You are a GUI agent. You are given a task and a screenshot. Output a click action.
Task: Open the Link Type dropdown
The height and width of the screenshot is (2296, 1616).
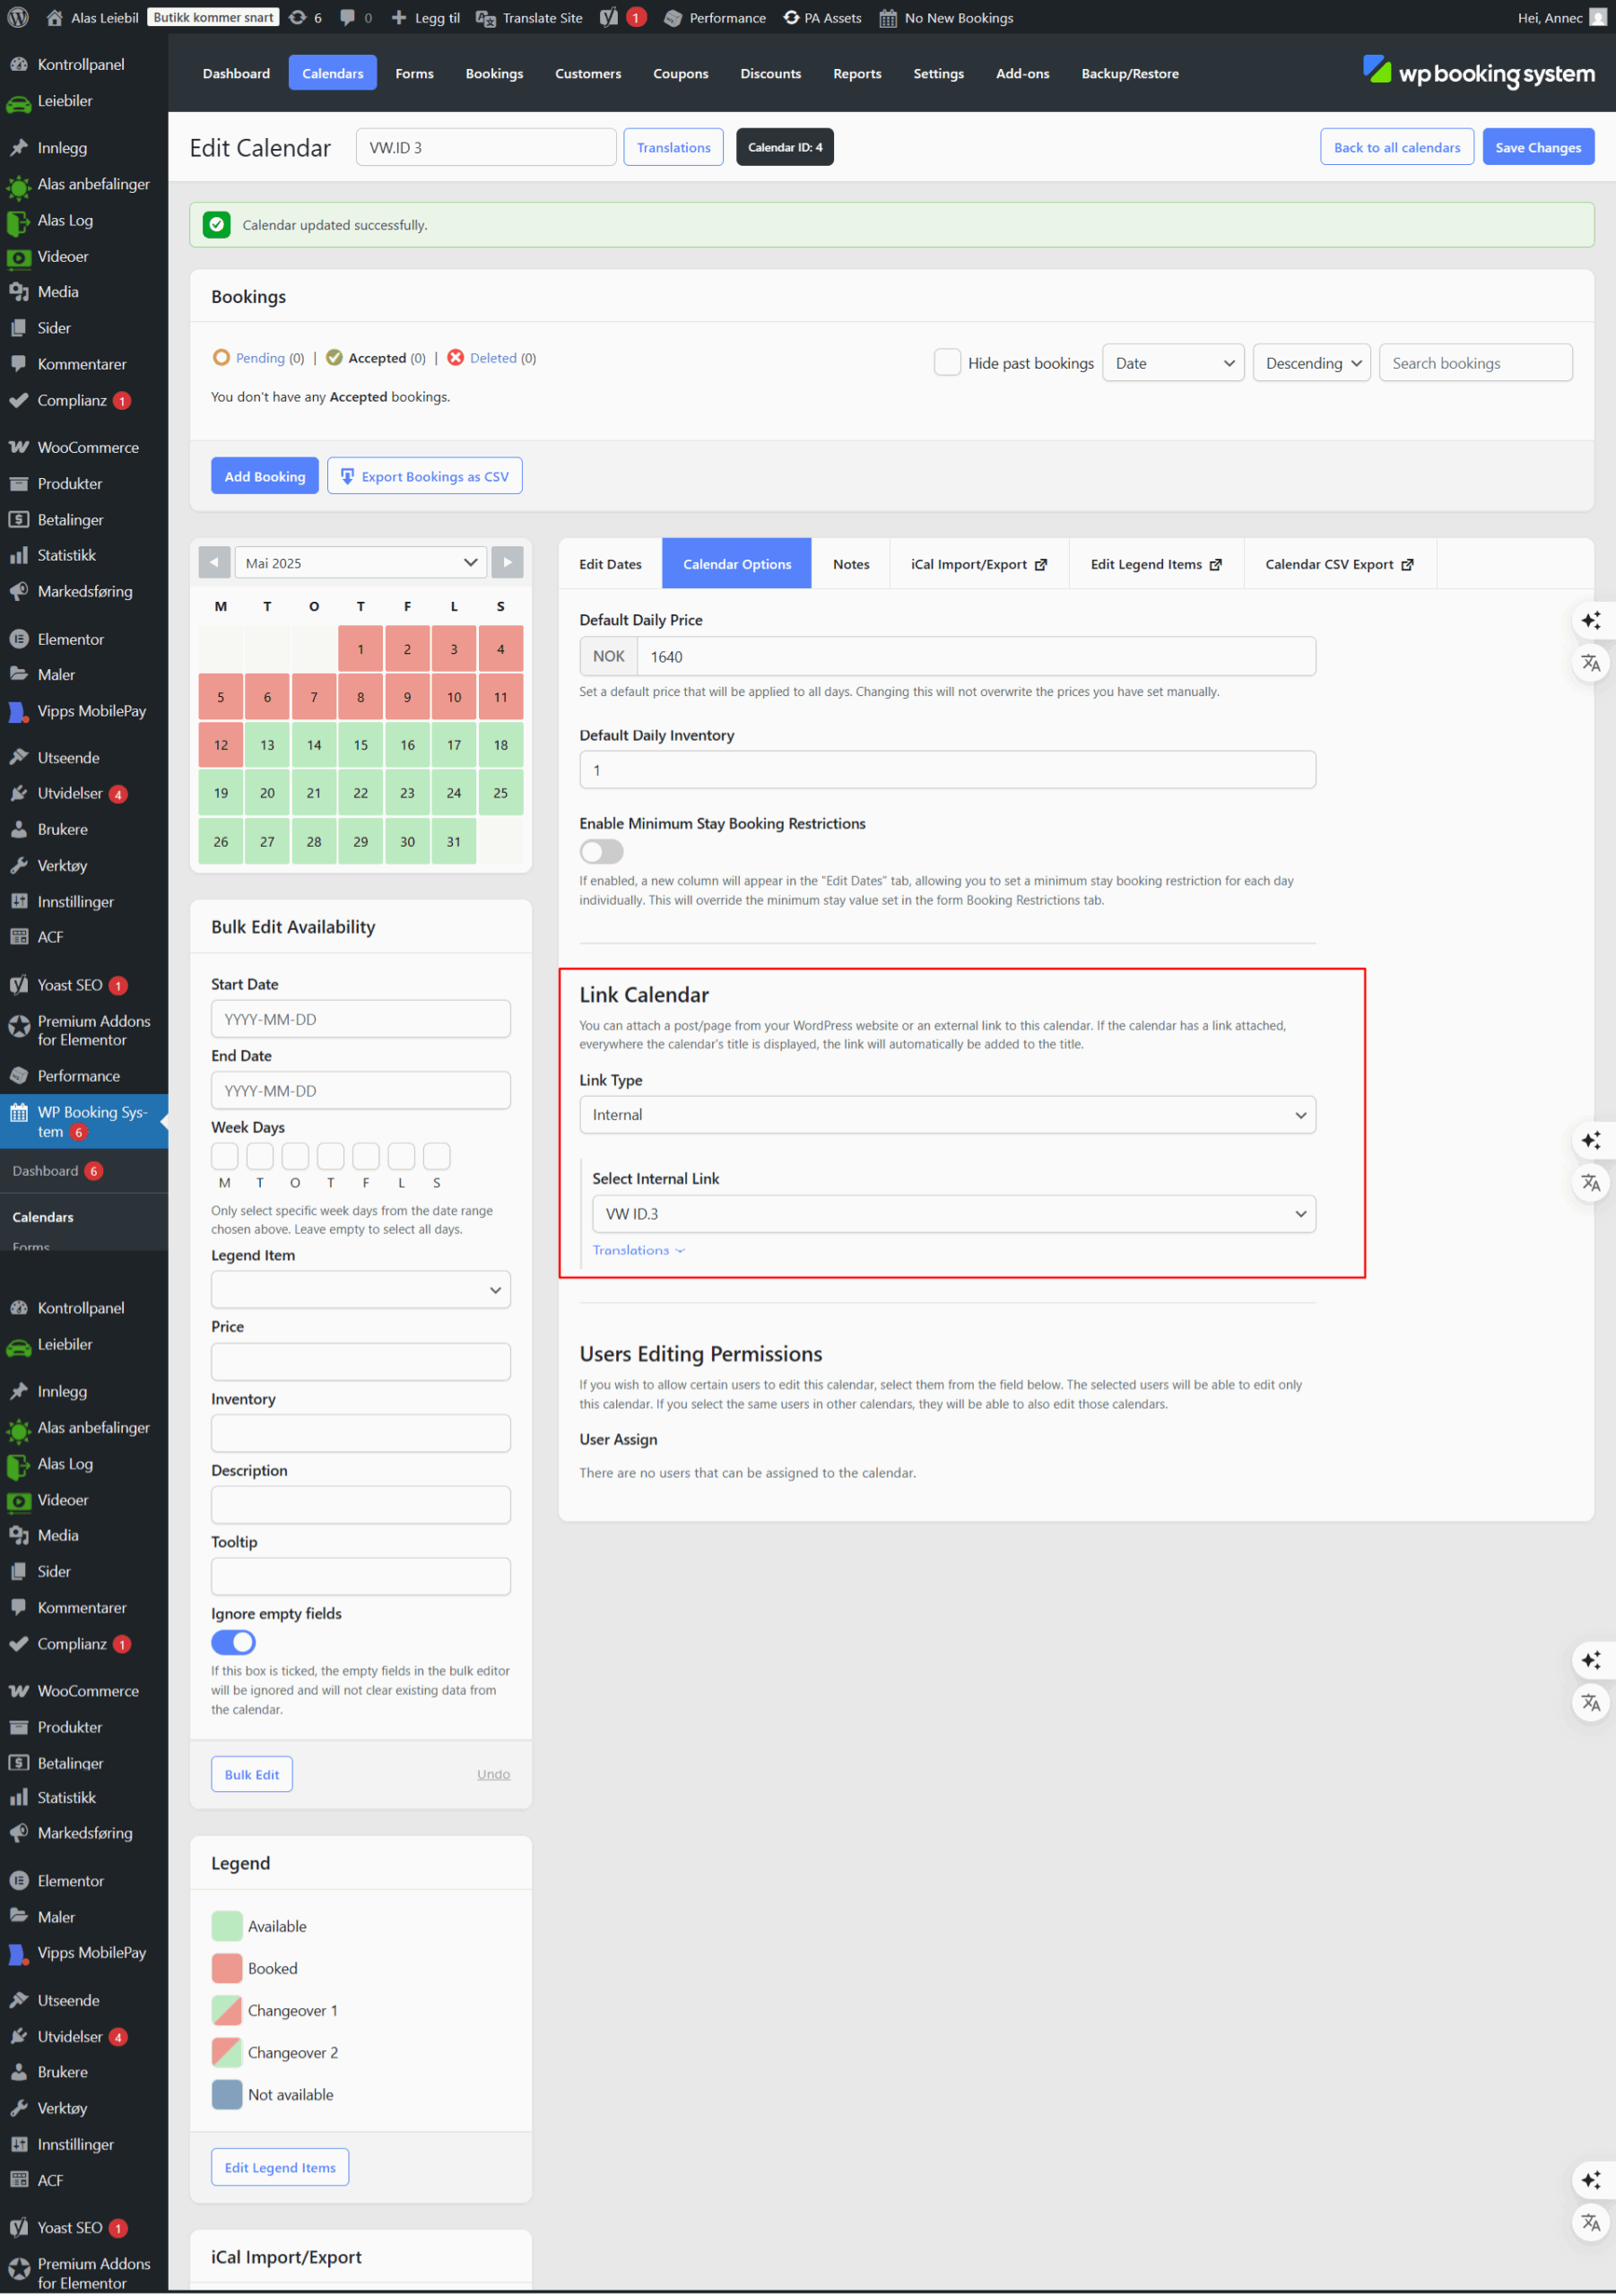coord(947,1114)
